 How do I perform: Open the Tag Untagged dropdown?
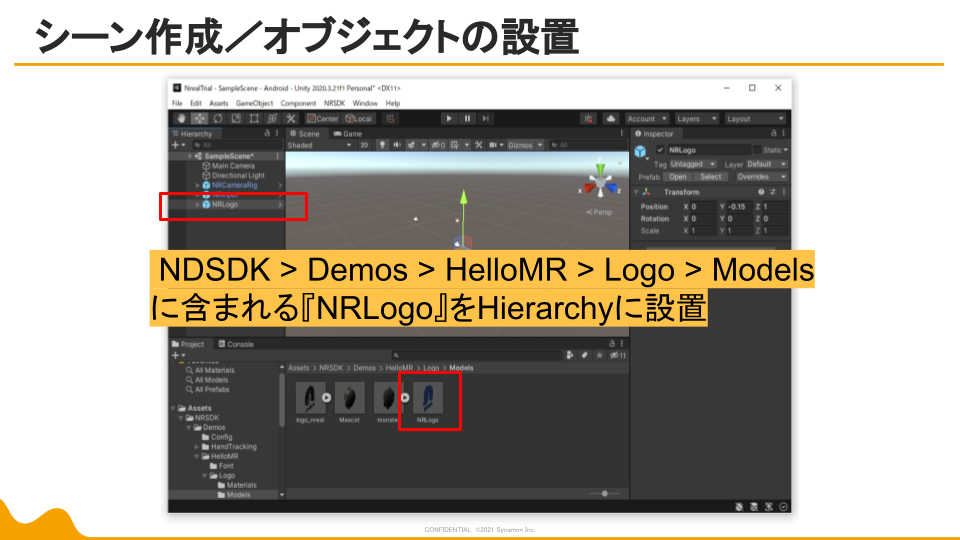692,164
